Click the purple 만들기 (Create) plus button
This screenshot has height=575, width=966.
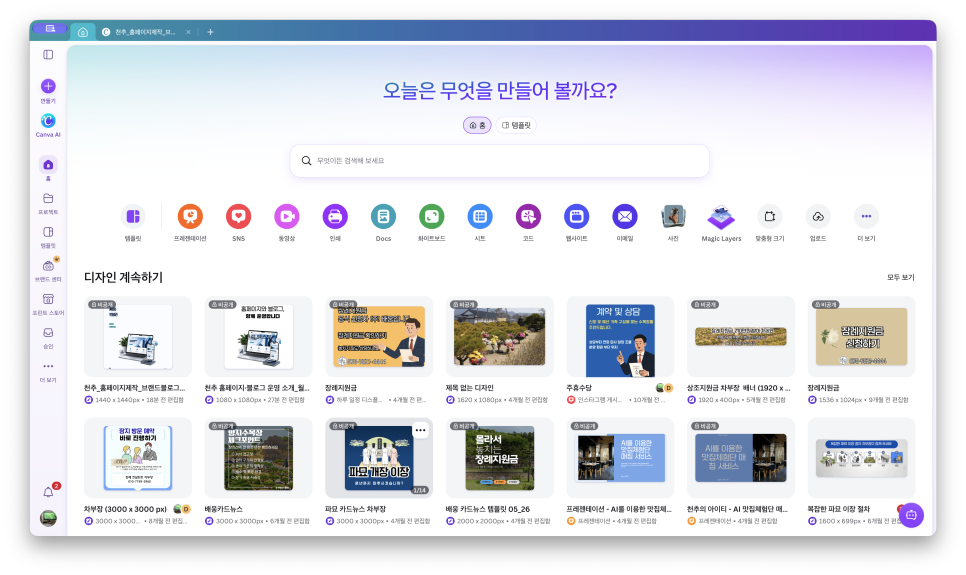[x=48, y=86]
